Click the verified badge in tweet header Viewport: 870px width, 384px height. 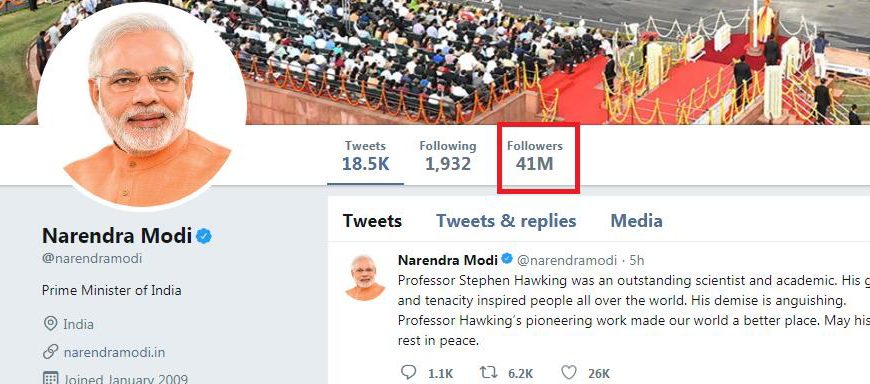(x=507, y=259)
